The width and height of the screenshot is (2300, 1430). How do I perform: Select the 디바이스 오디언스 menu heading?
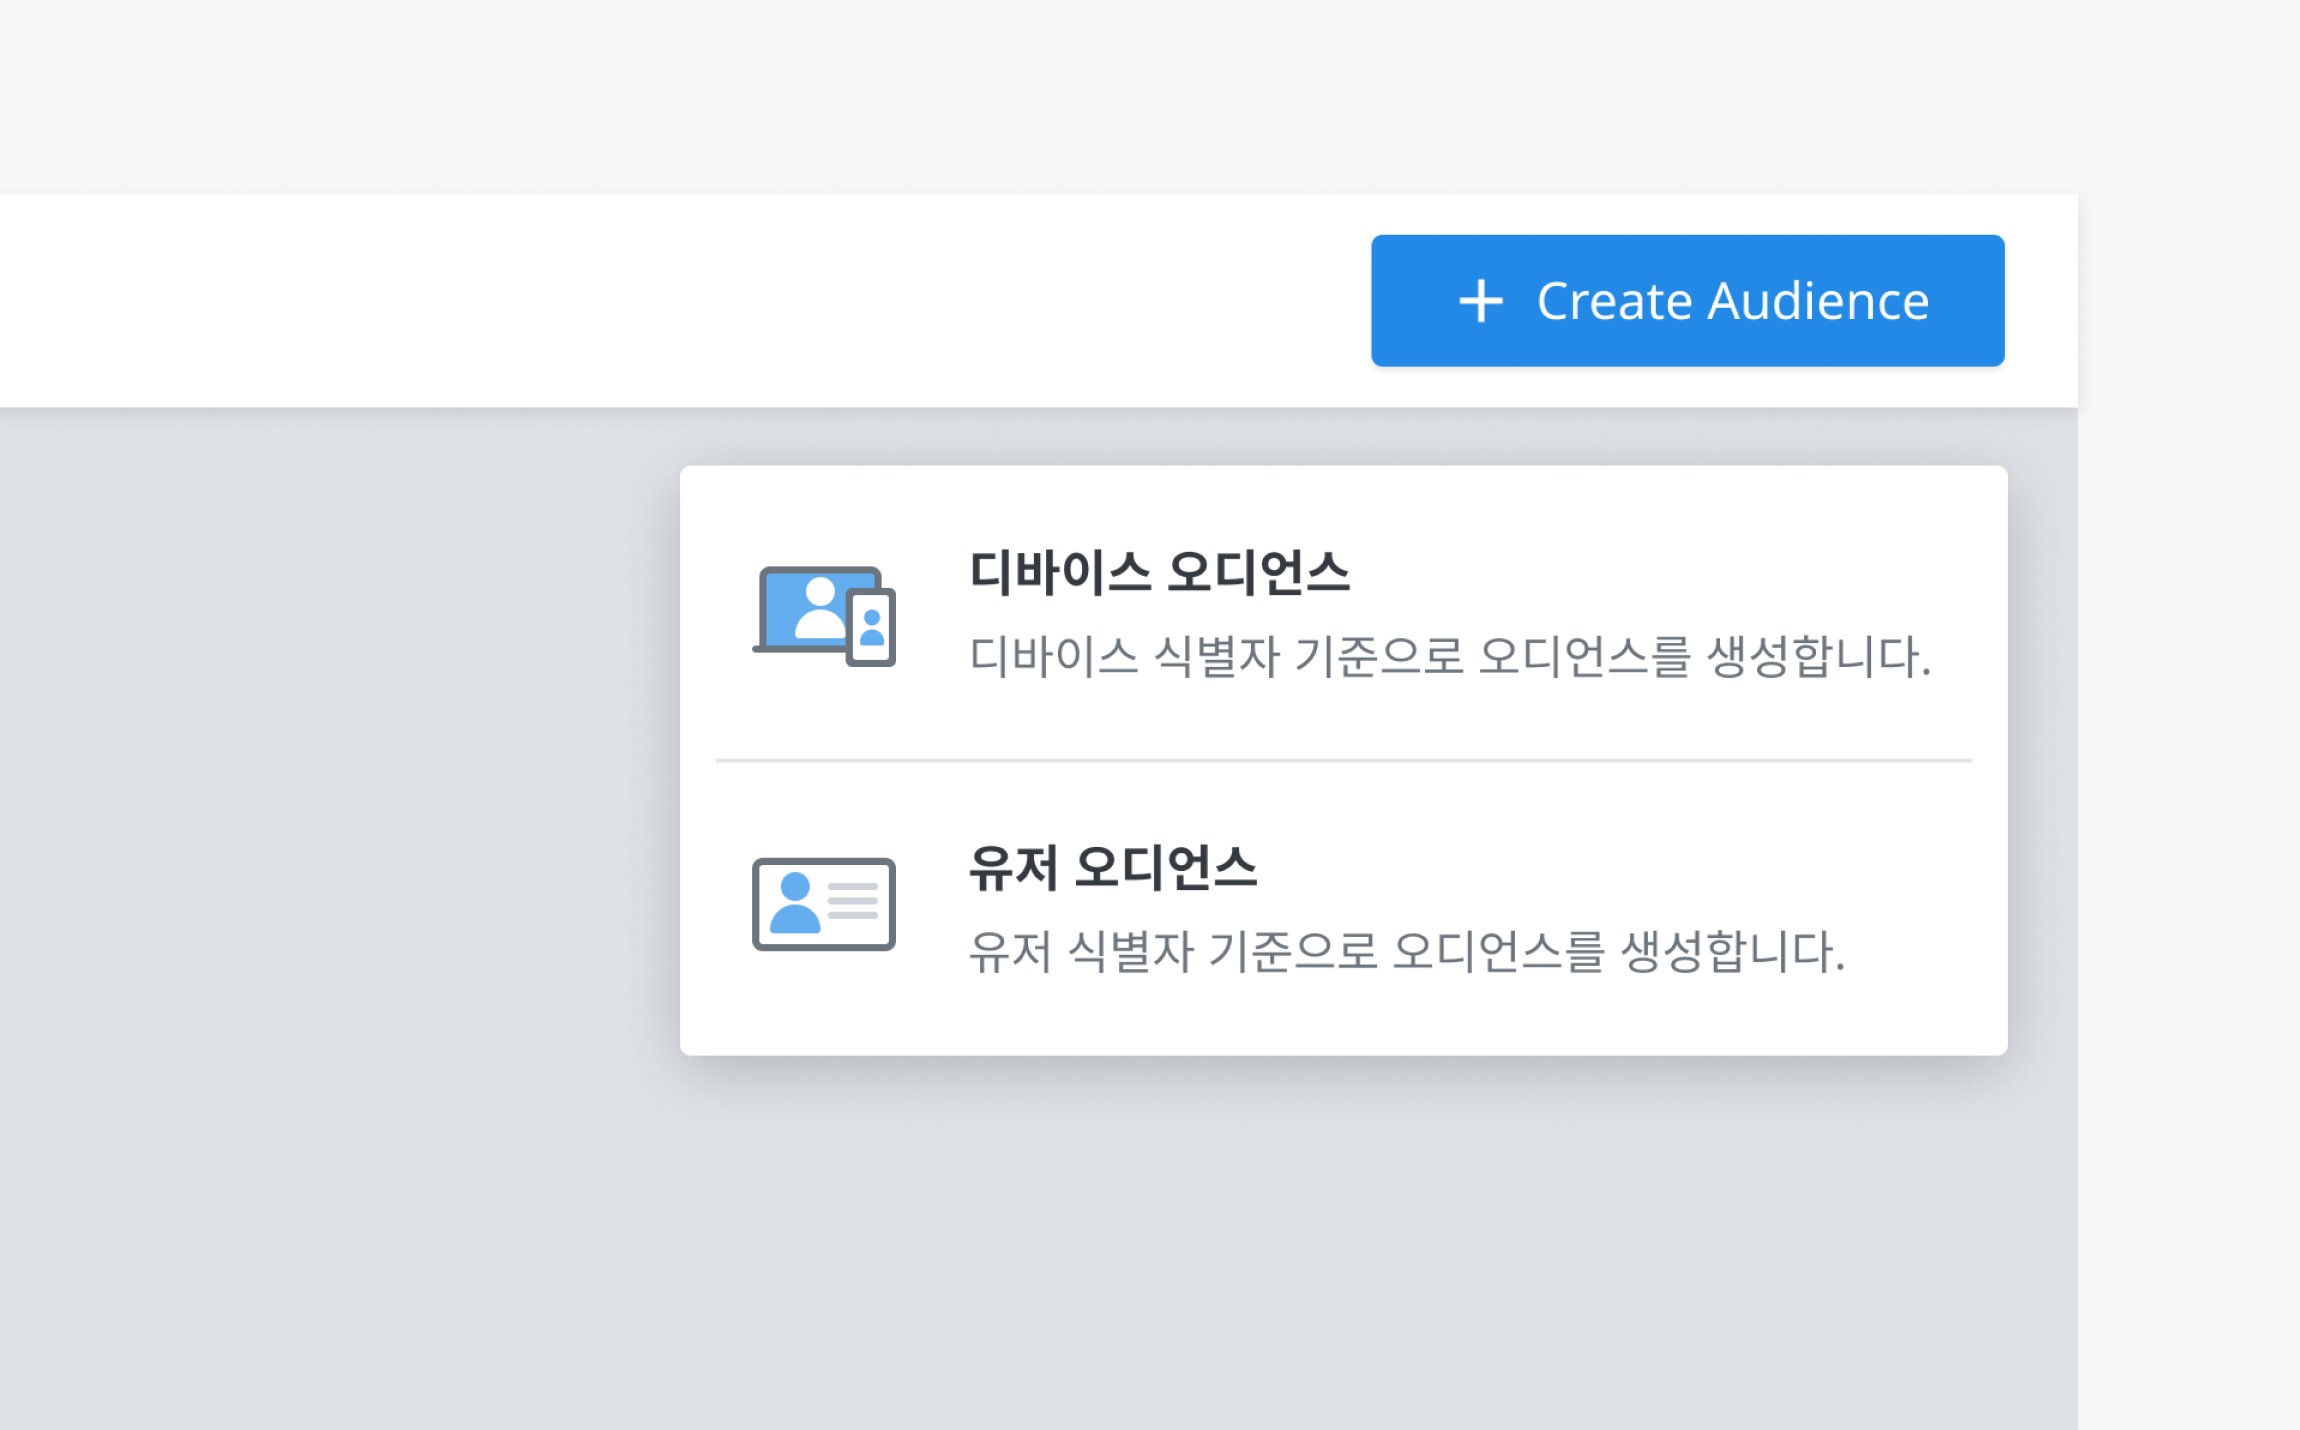click(1160, 574)
